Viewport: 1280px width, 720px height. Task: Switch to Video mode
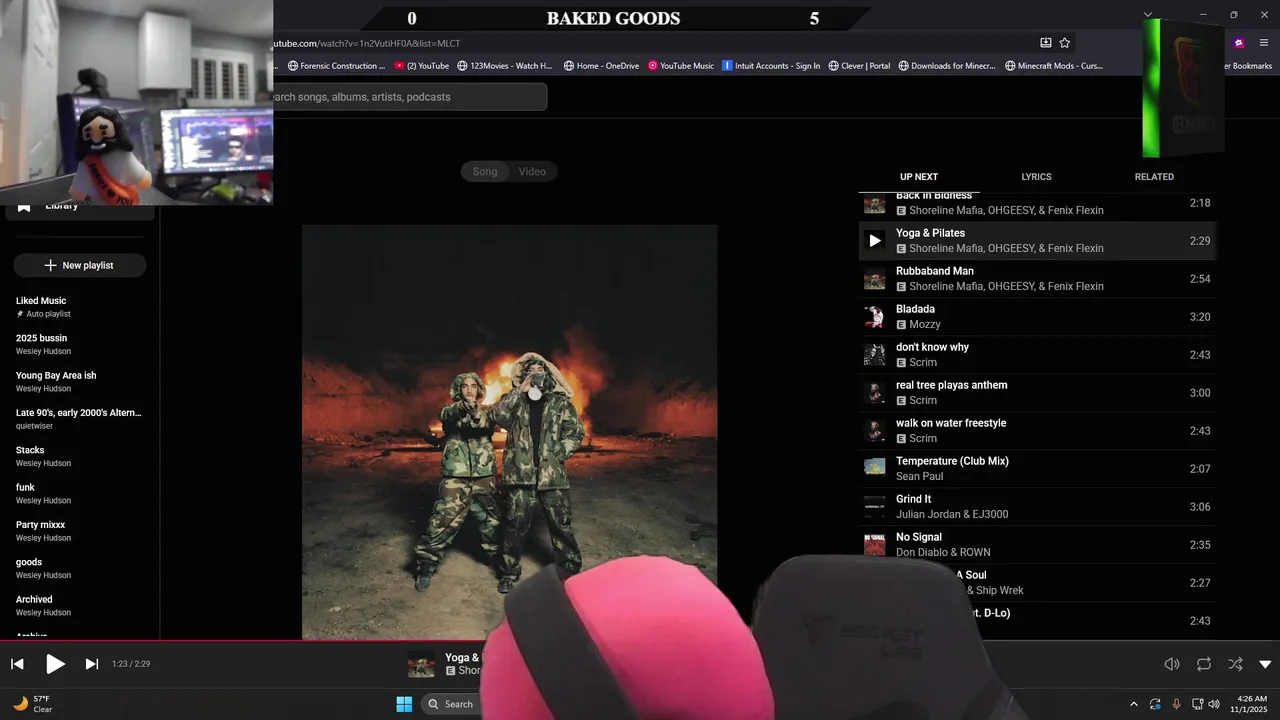click(532, 172)
